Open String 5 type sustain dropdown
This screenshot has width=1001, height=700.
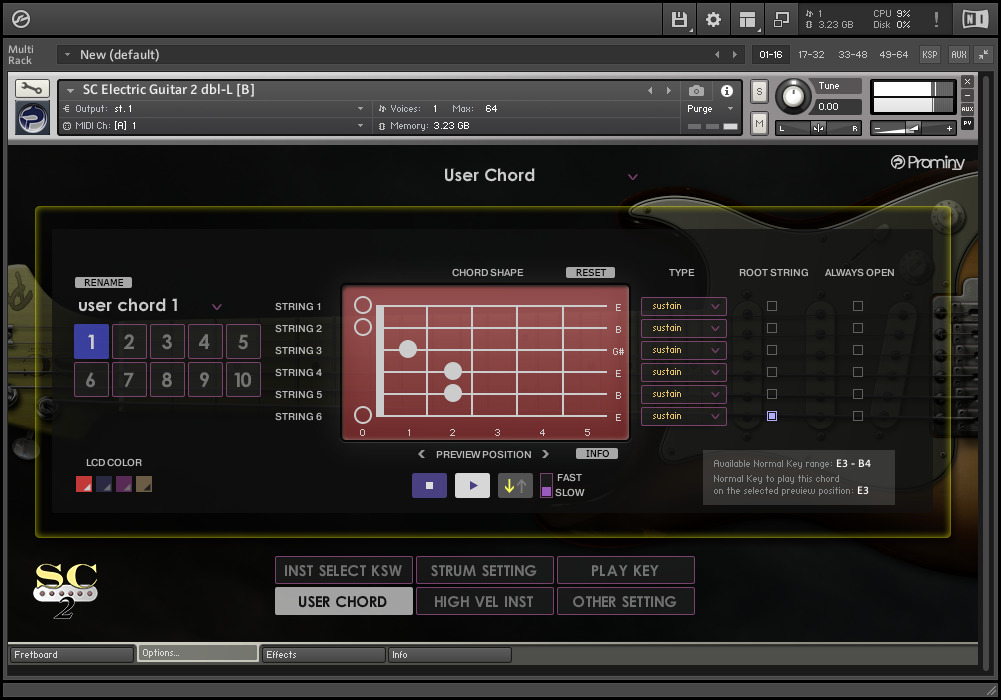click(x=684, y=394)
